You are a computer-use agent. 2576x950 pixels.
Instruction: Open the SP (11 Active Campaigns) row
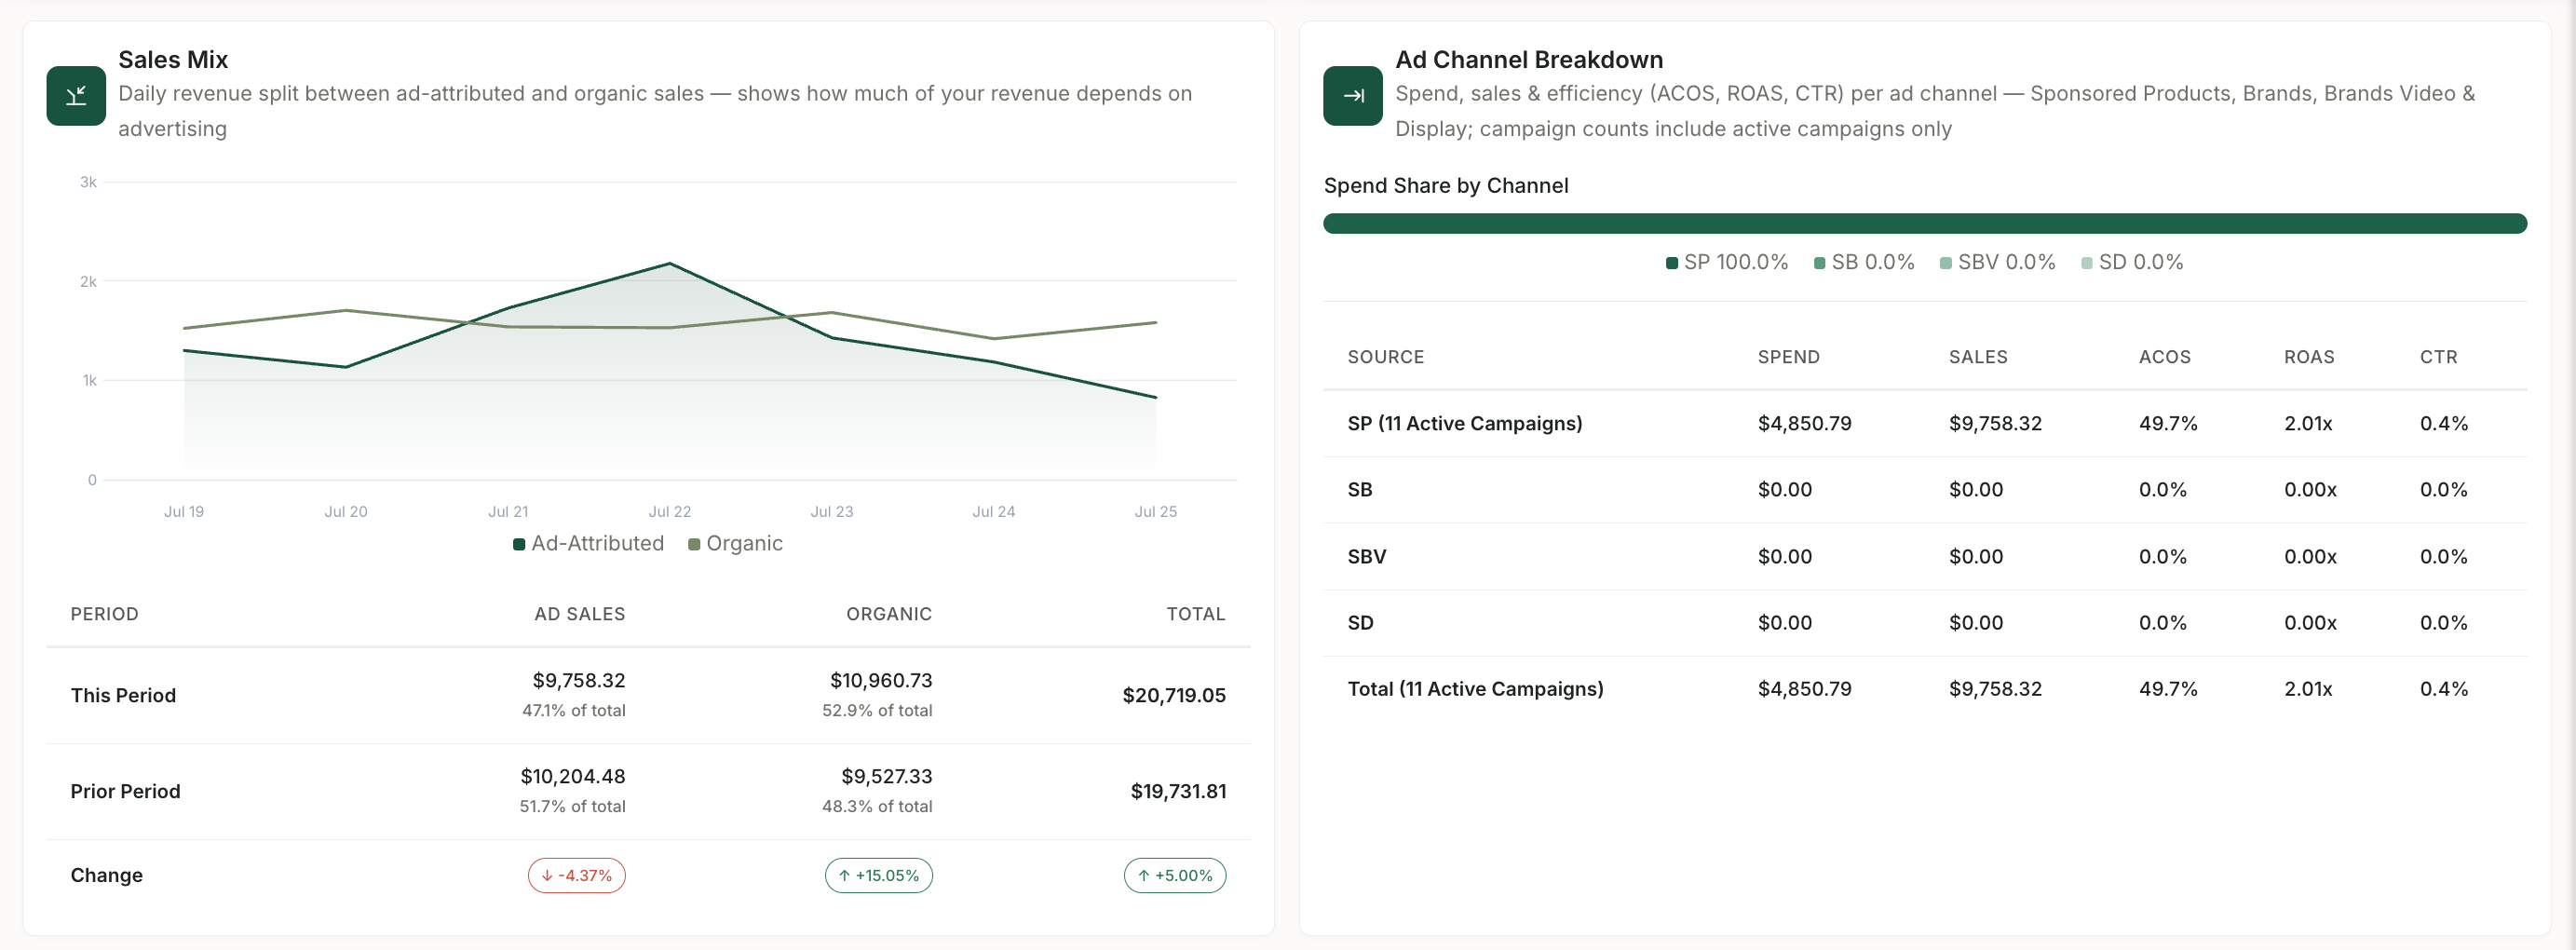(1925, 423)
